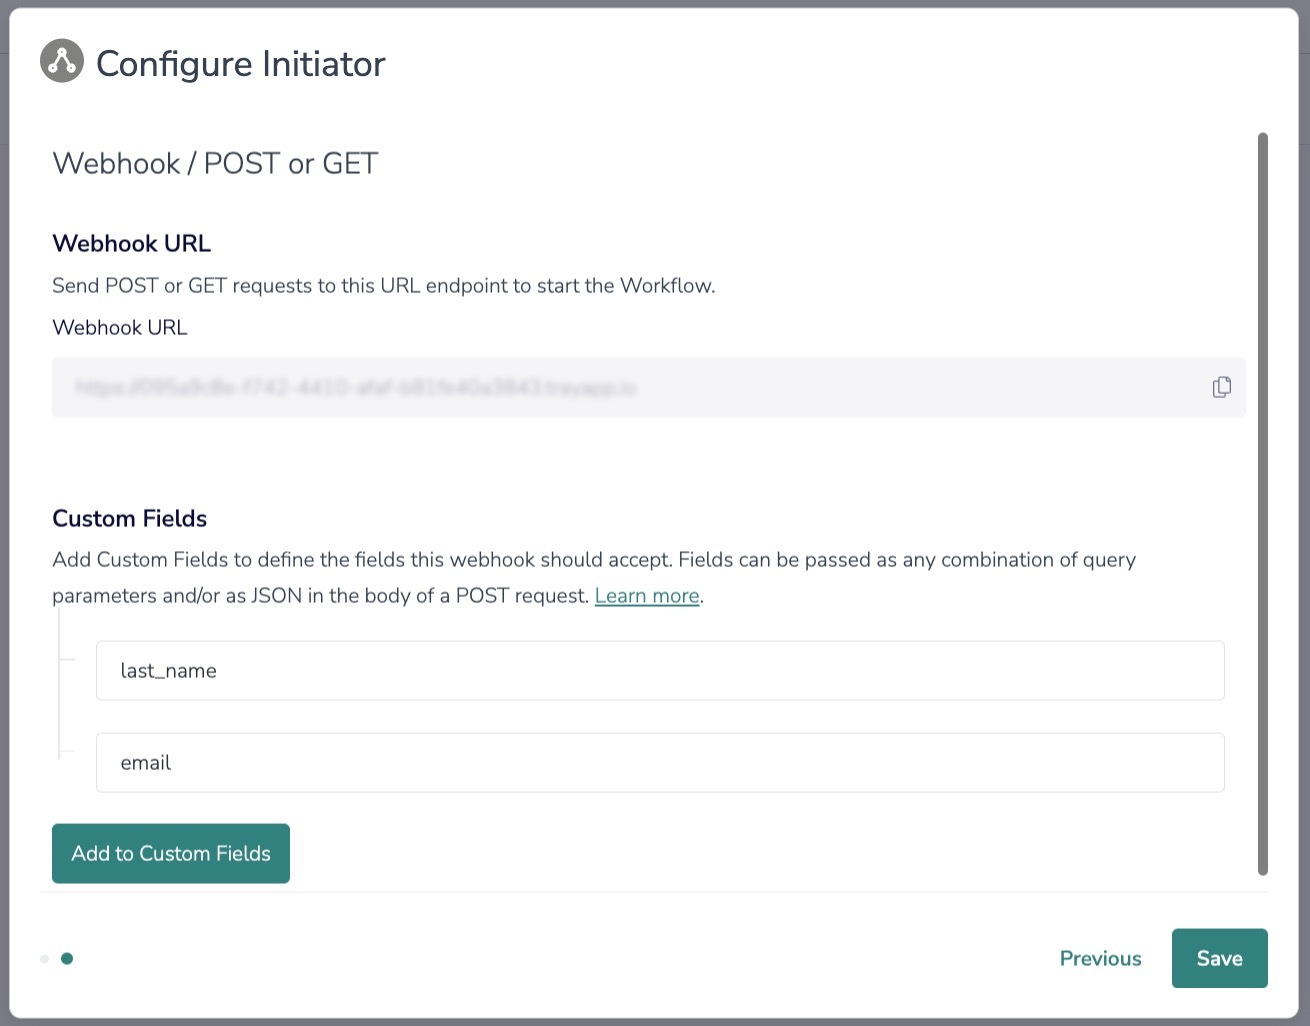Select the active second step indicator dot

(67, 958)
